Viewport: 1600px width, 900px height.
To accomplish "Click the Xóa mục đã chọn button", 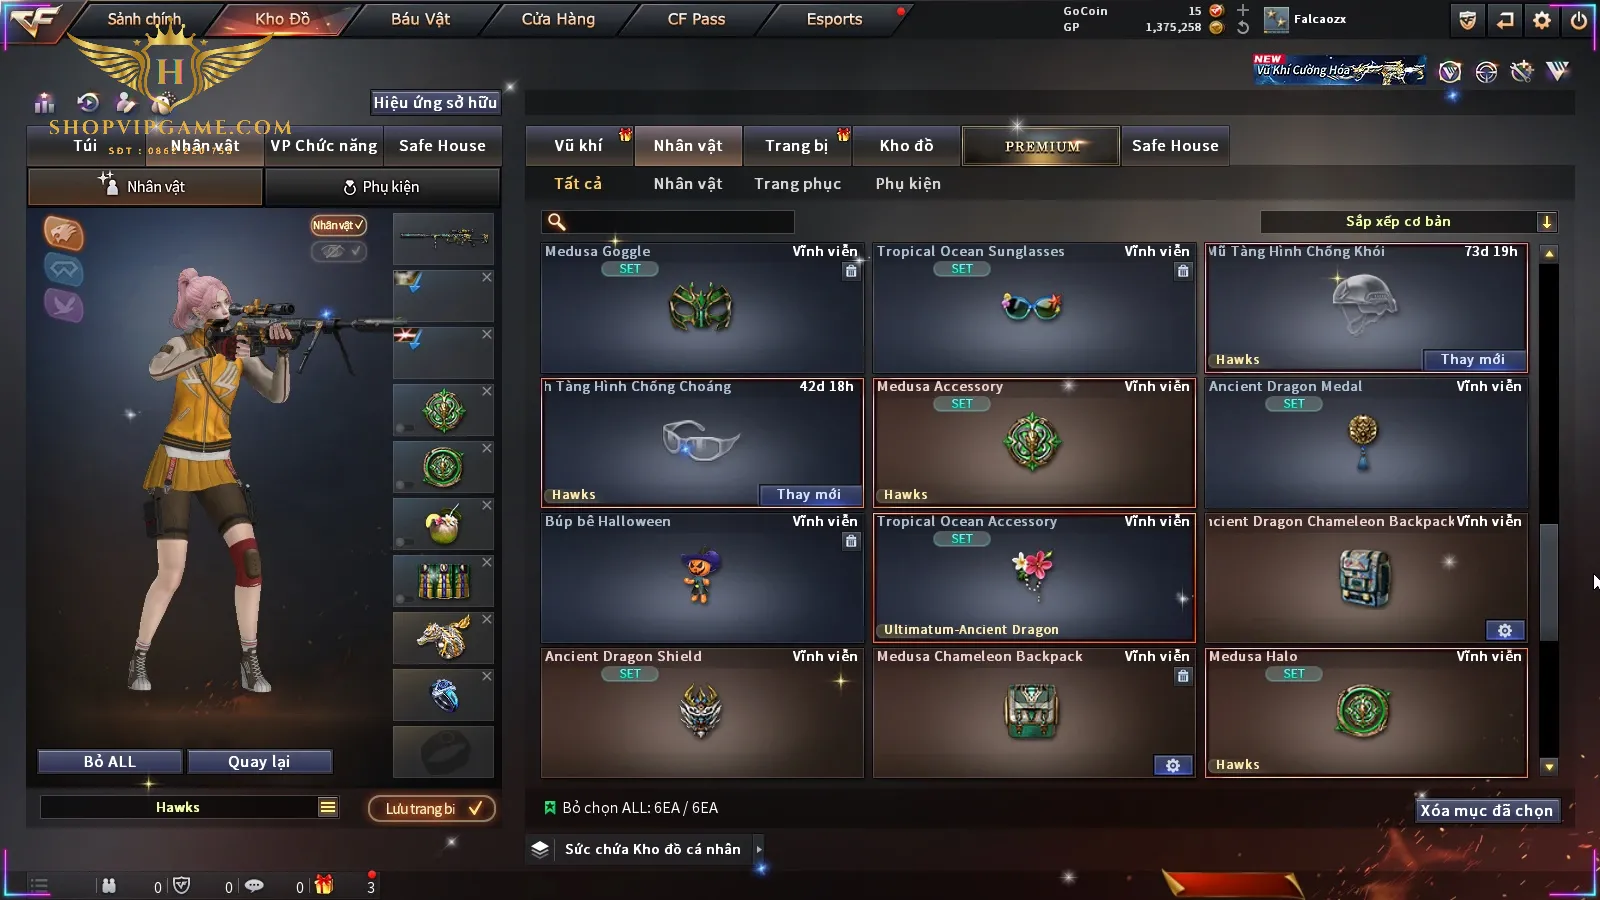I will (1487, 810).
